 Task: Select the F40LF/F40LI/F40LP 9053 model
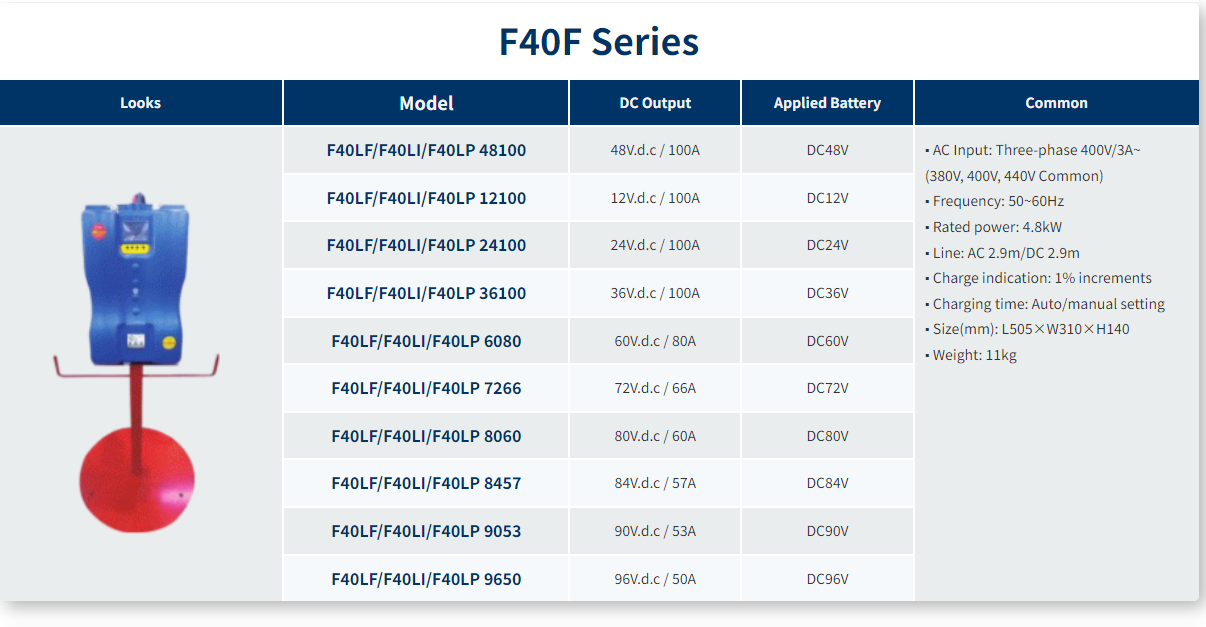click(x=426, y=531)
